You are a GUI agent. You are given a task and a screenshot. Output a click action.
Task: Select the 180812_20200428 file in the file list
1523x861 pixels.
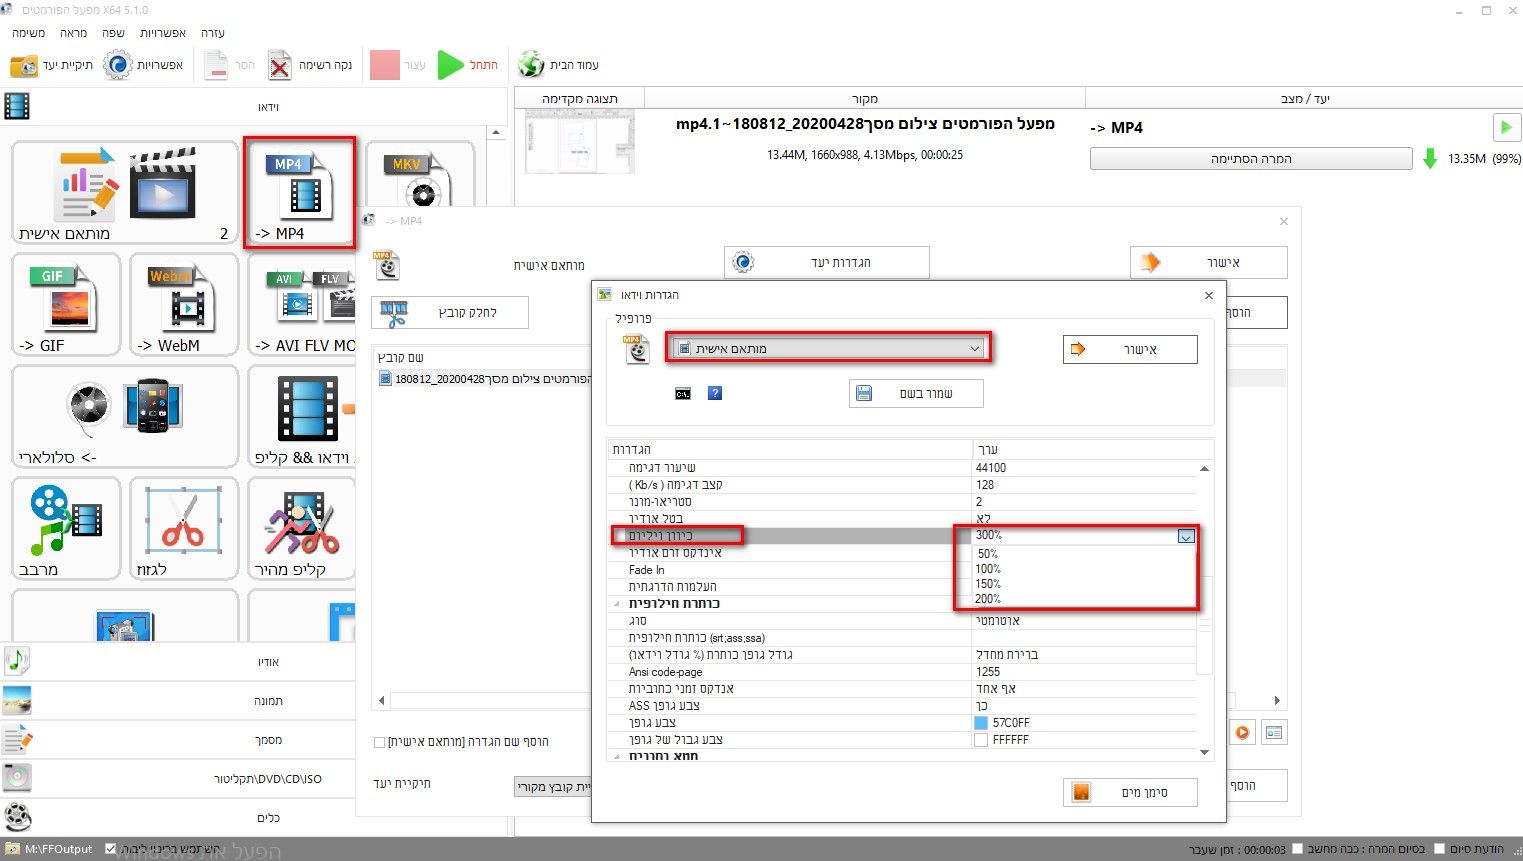(486, 379)
